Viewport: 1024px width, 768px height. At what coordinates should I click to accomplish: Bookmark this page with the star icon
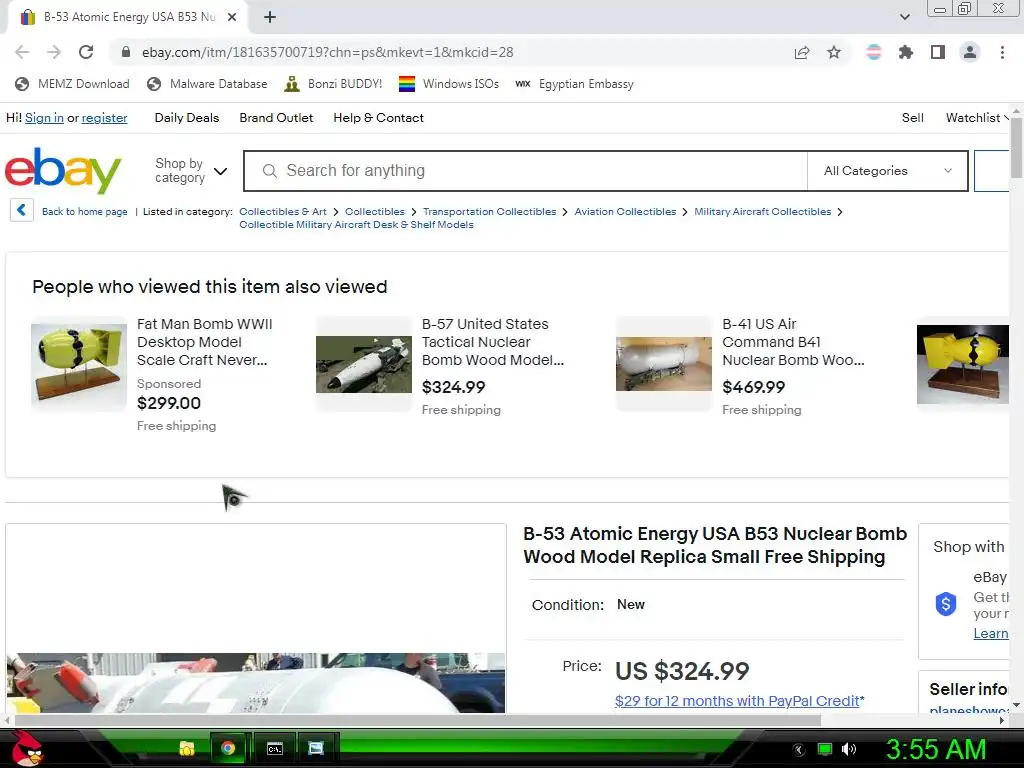(834, 52)
